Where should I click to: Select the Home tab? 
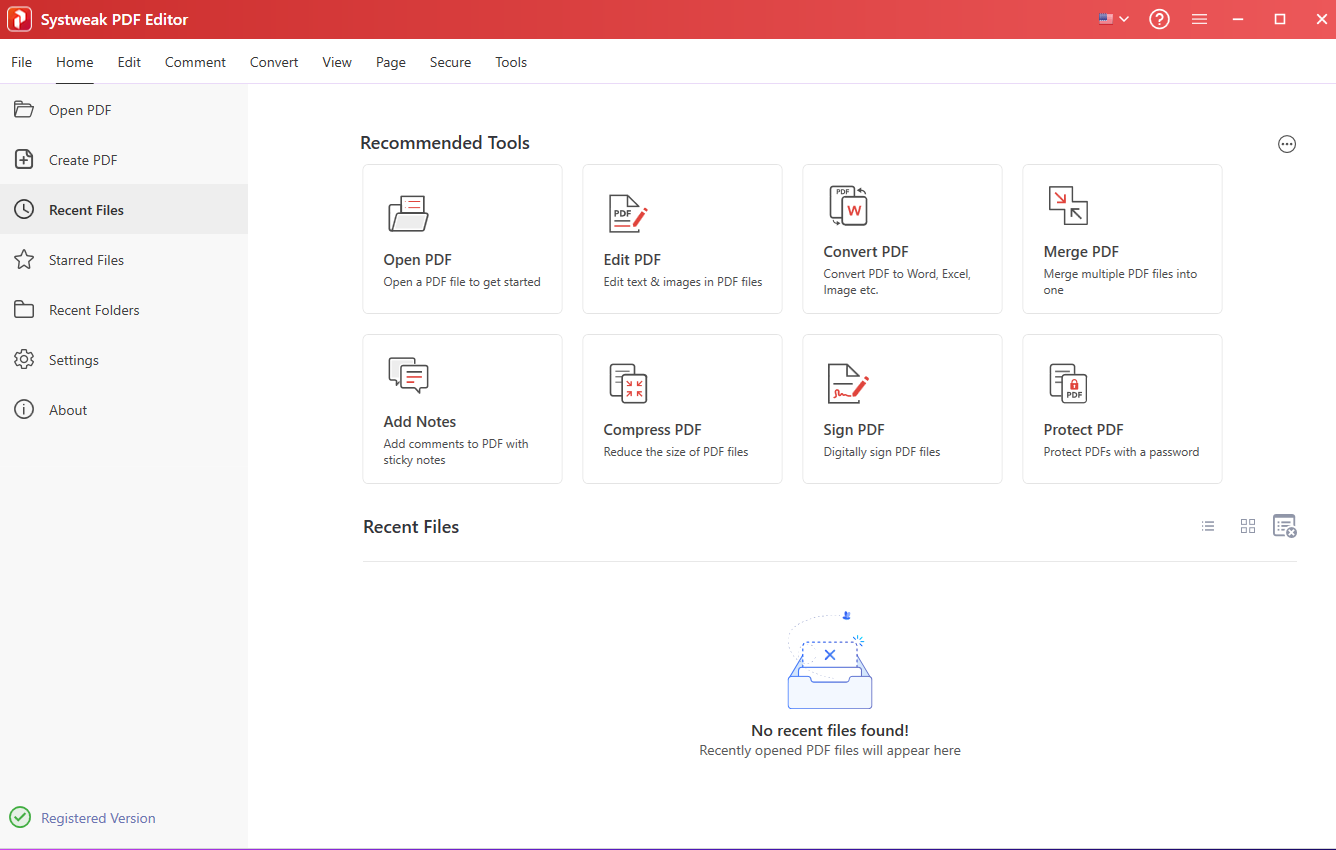[75, 62]
